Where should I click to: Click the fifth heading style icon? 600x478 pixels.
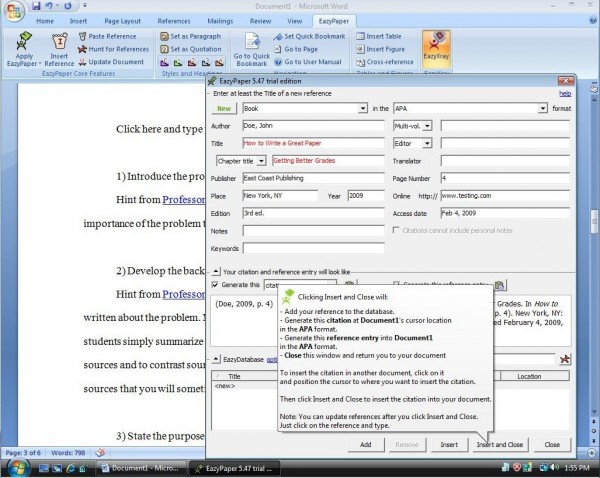219,62
